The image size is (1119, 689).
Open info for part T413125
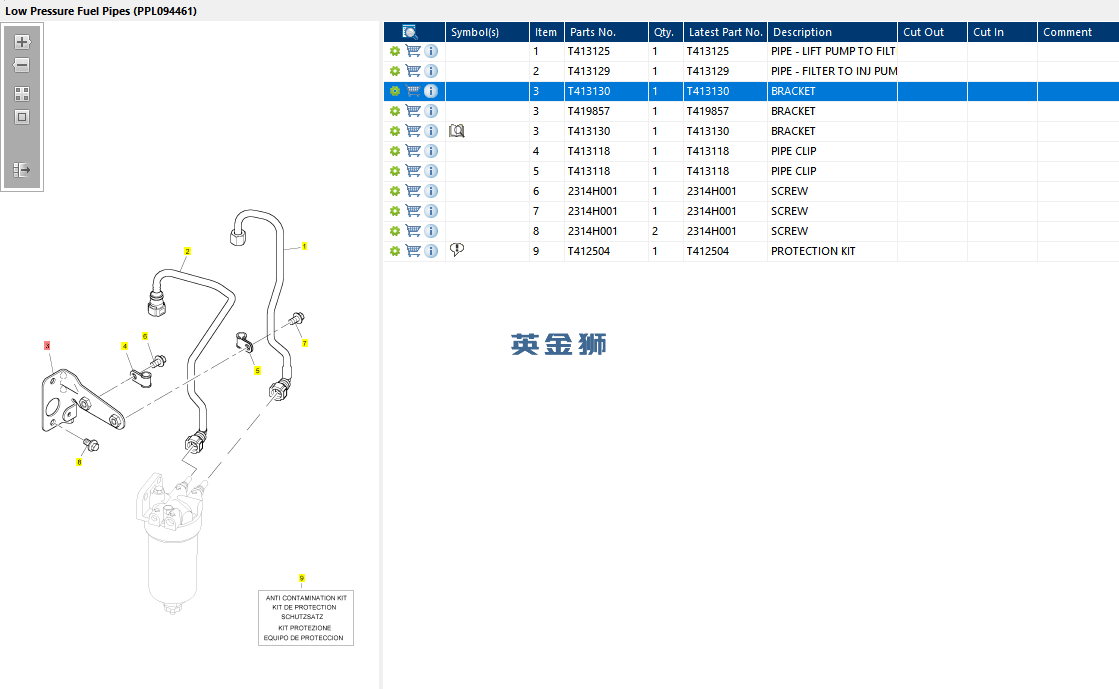[x=430, y=51]
